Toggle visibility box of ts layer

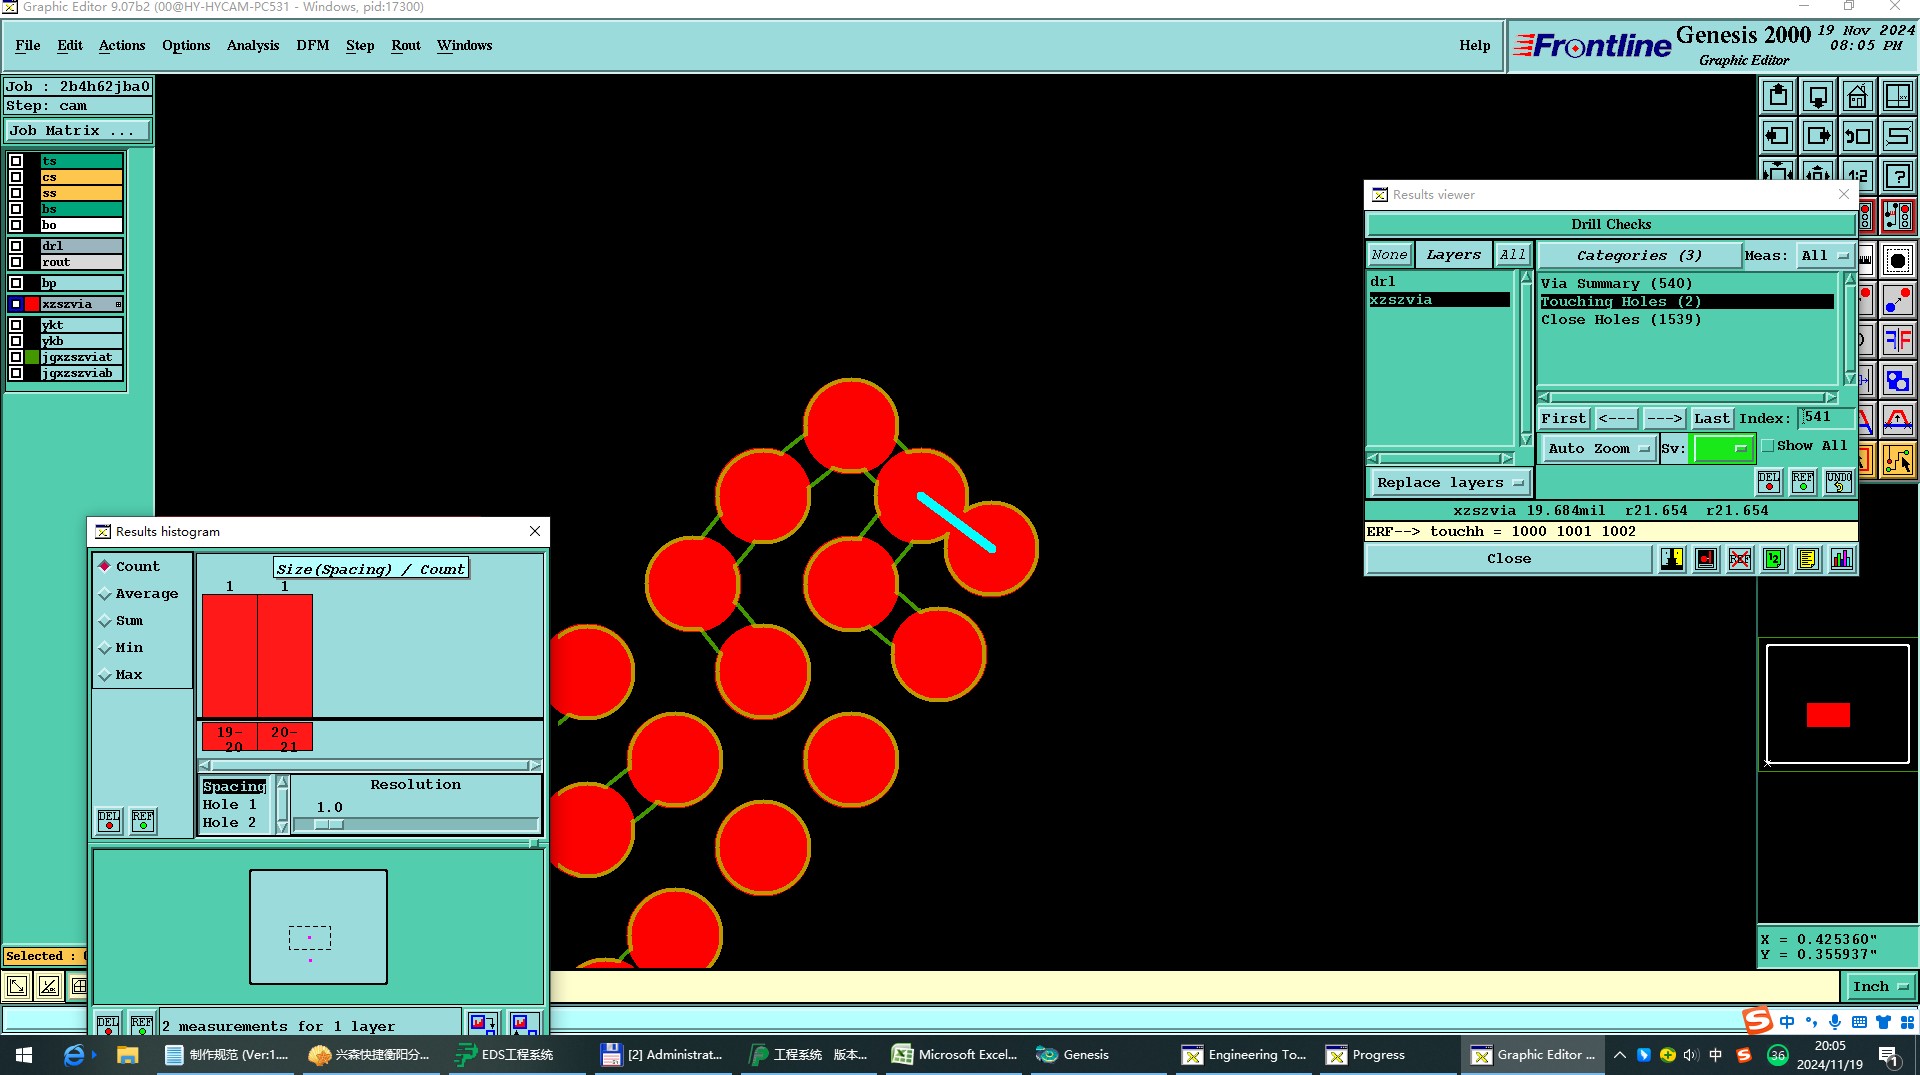16,161
